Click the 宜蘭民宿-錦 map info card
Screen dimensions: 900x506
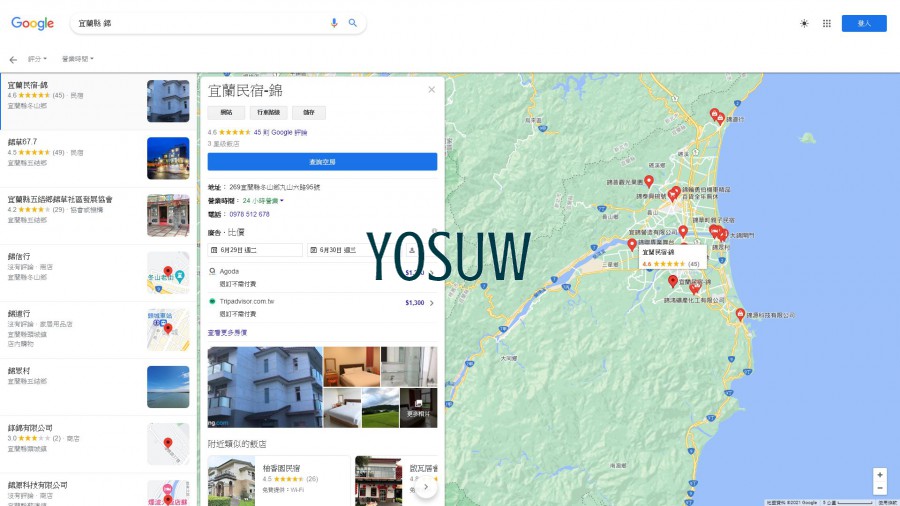point(672,258)
